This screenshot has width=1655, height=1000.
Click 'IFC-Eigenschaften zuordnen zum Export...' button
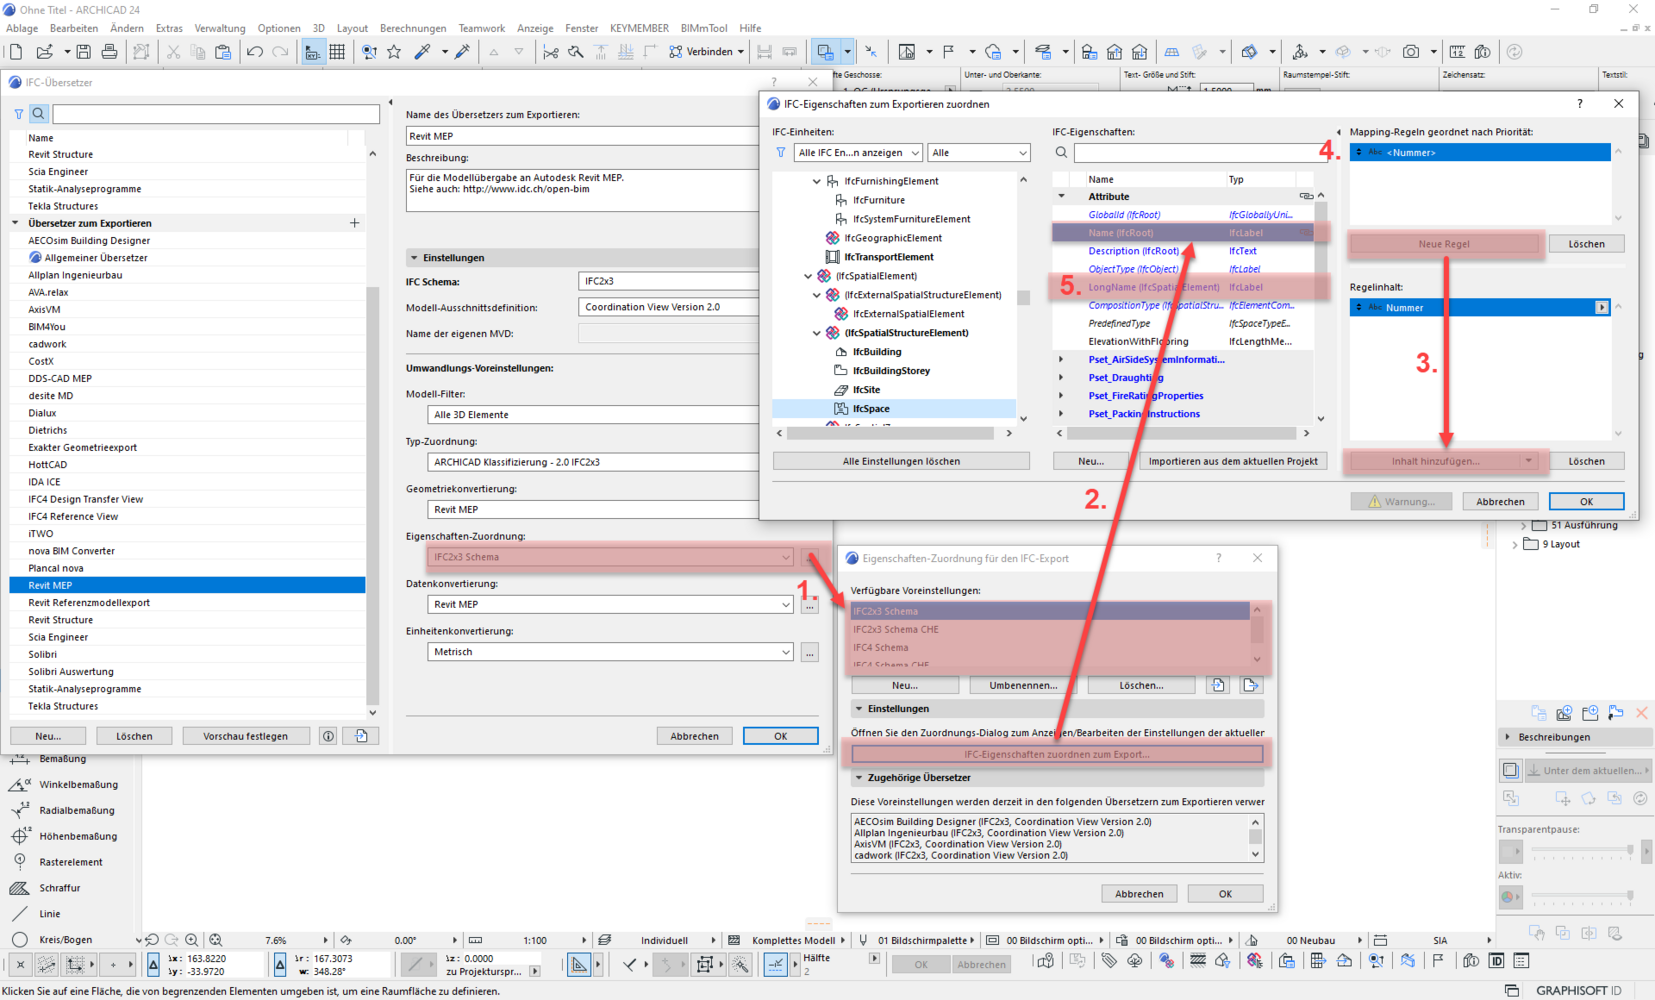click(x=1057, y=754)
